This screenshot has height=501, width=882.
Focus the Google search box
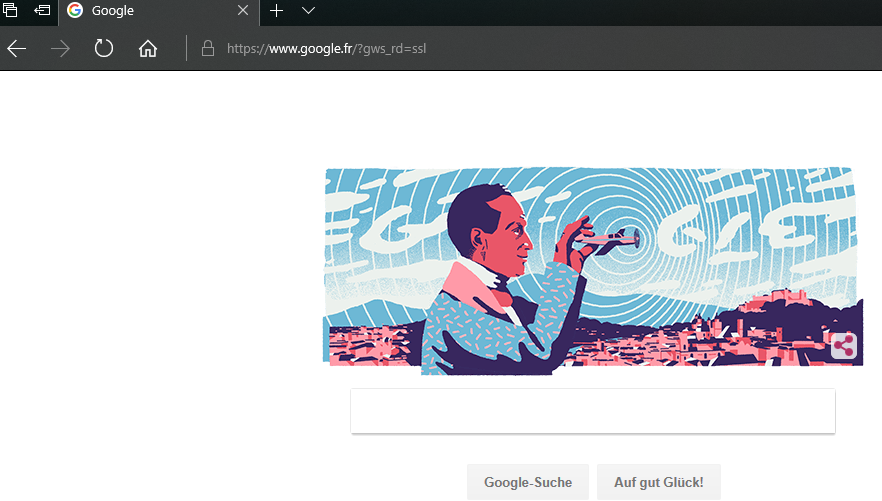[593, 411]
